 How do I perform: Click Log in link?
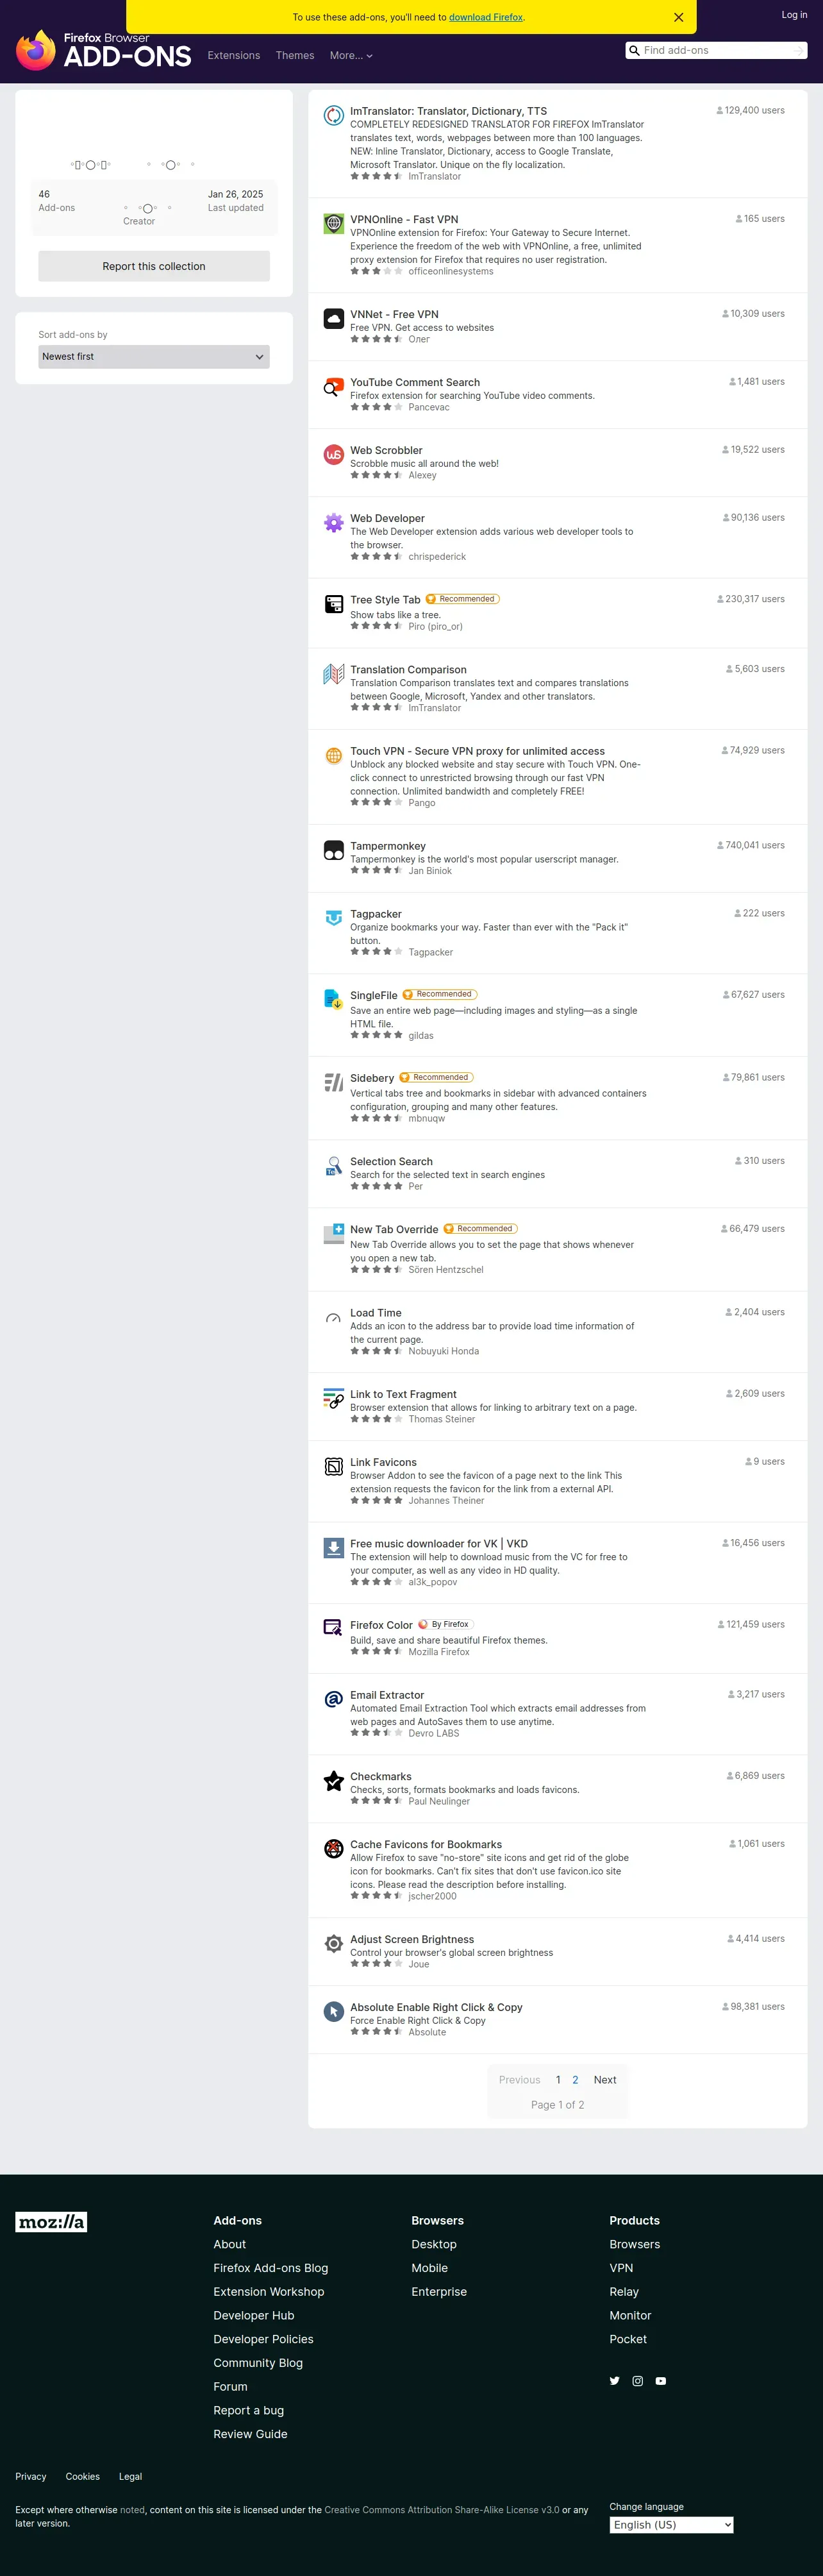coord(794,15)
